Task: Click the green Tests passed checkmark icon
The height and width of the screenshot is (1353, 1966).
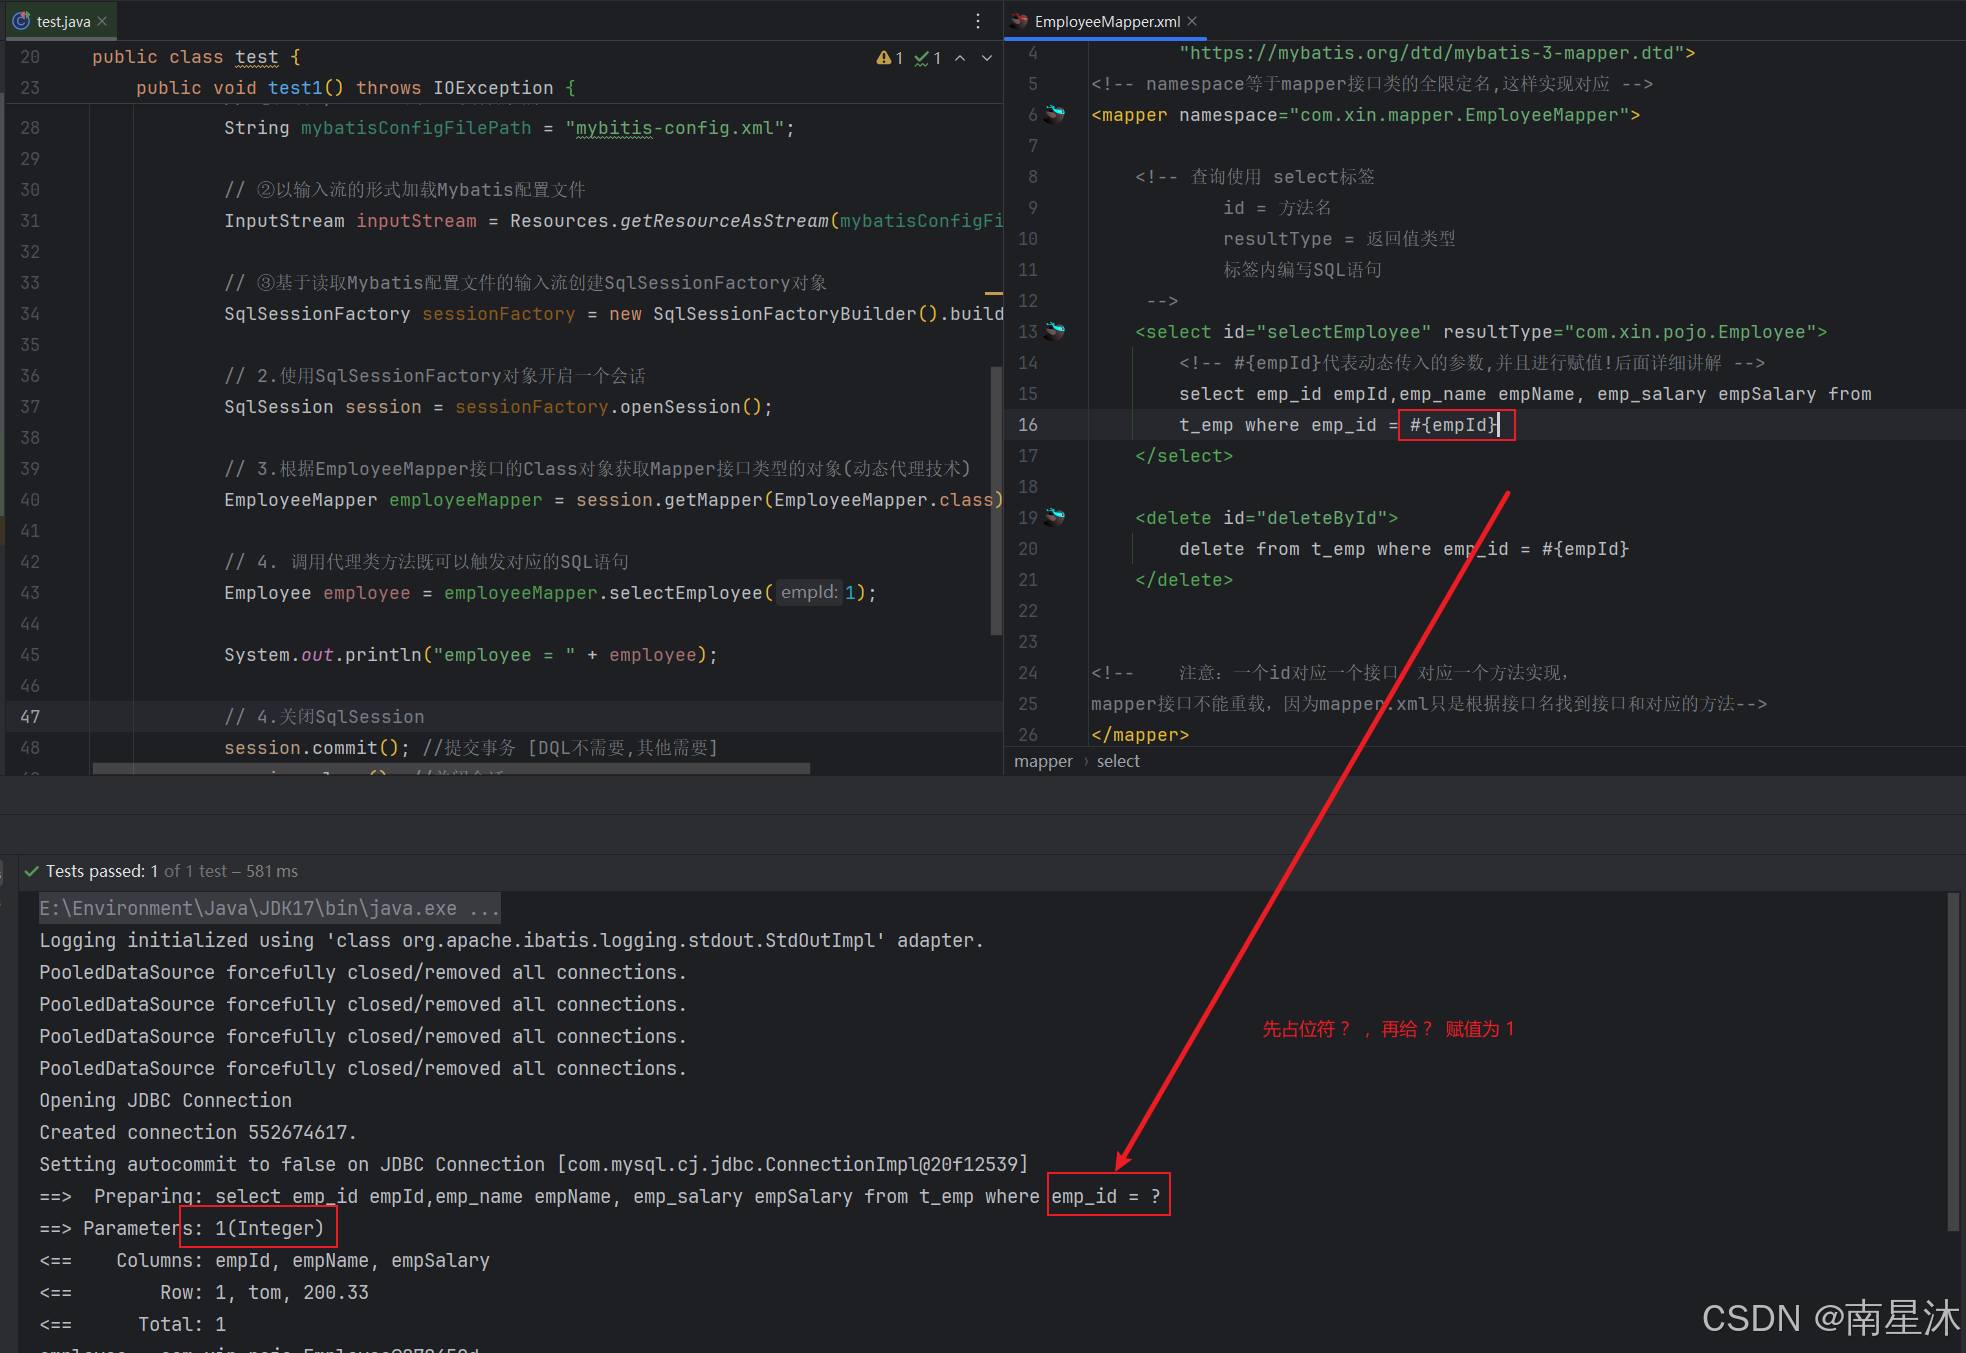Action: coord(32,871)
